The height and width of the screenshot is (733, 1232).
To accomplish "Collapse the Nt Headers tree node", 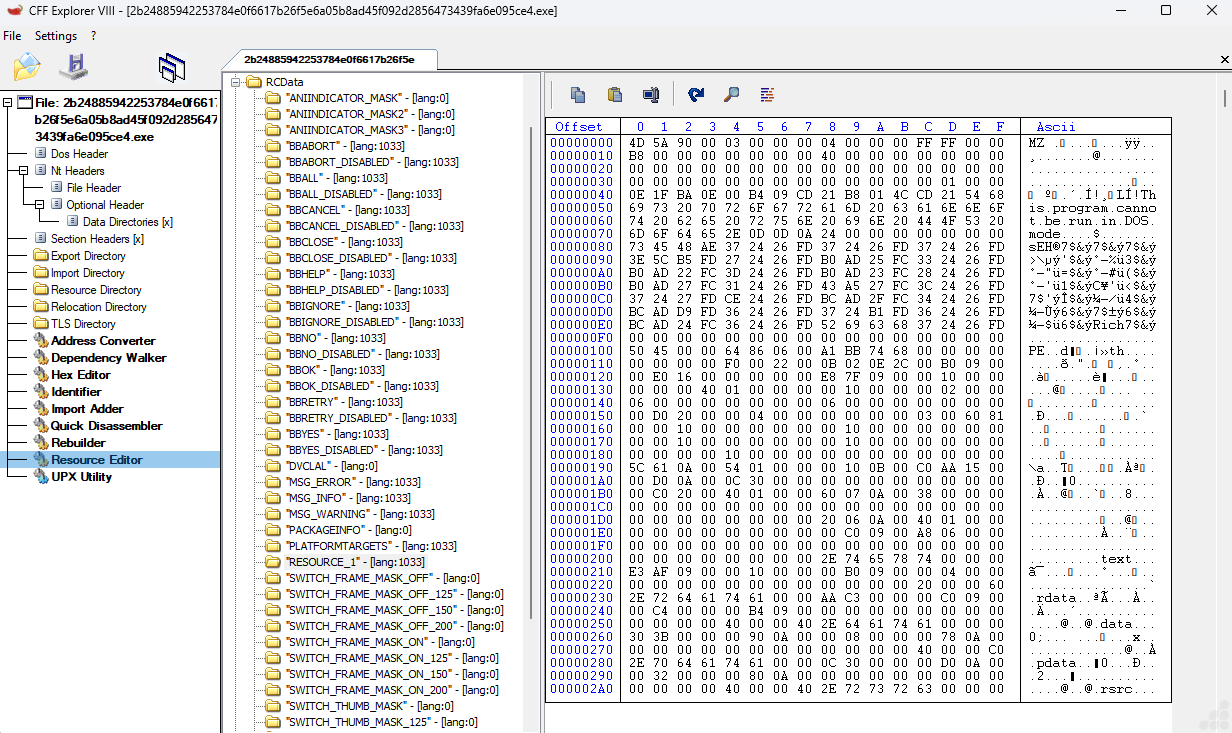I will coord(24,171).
